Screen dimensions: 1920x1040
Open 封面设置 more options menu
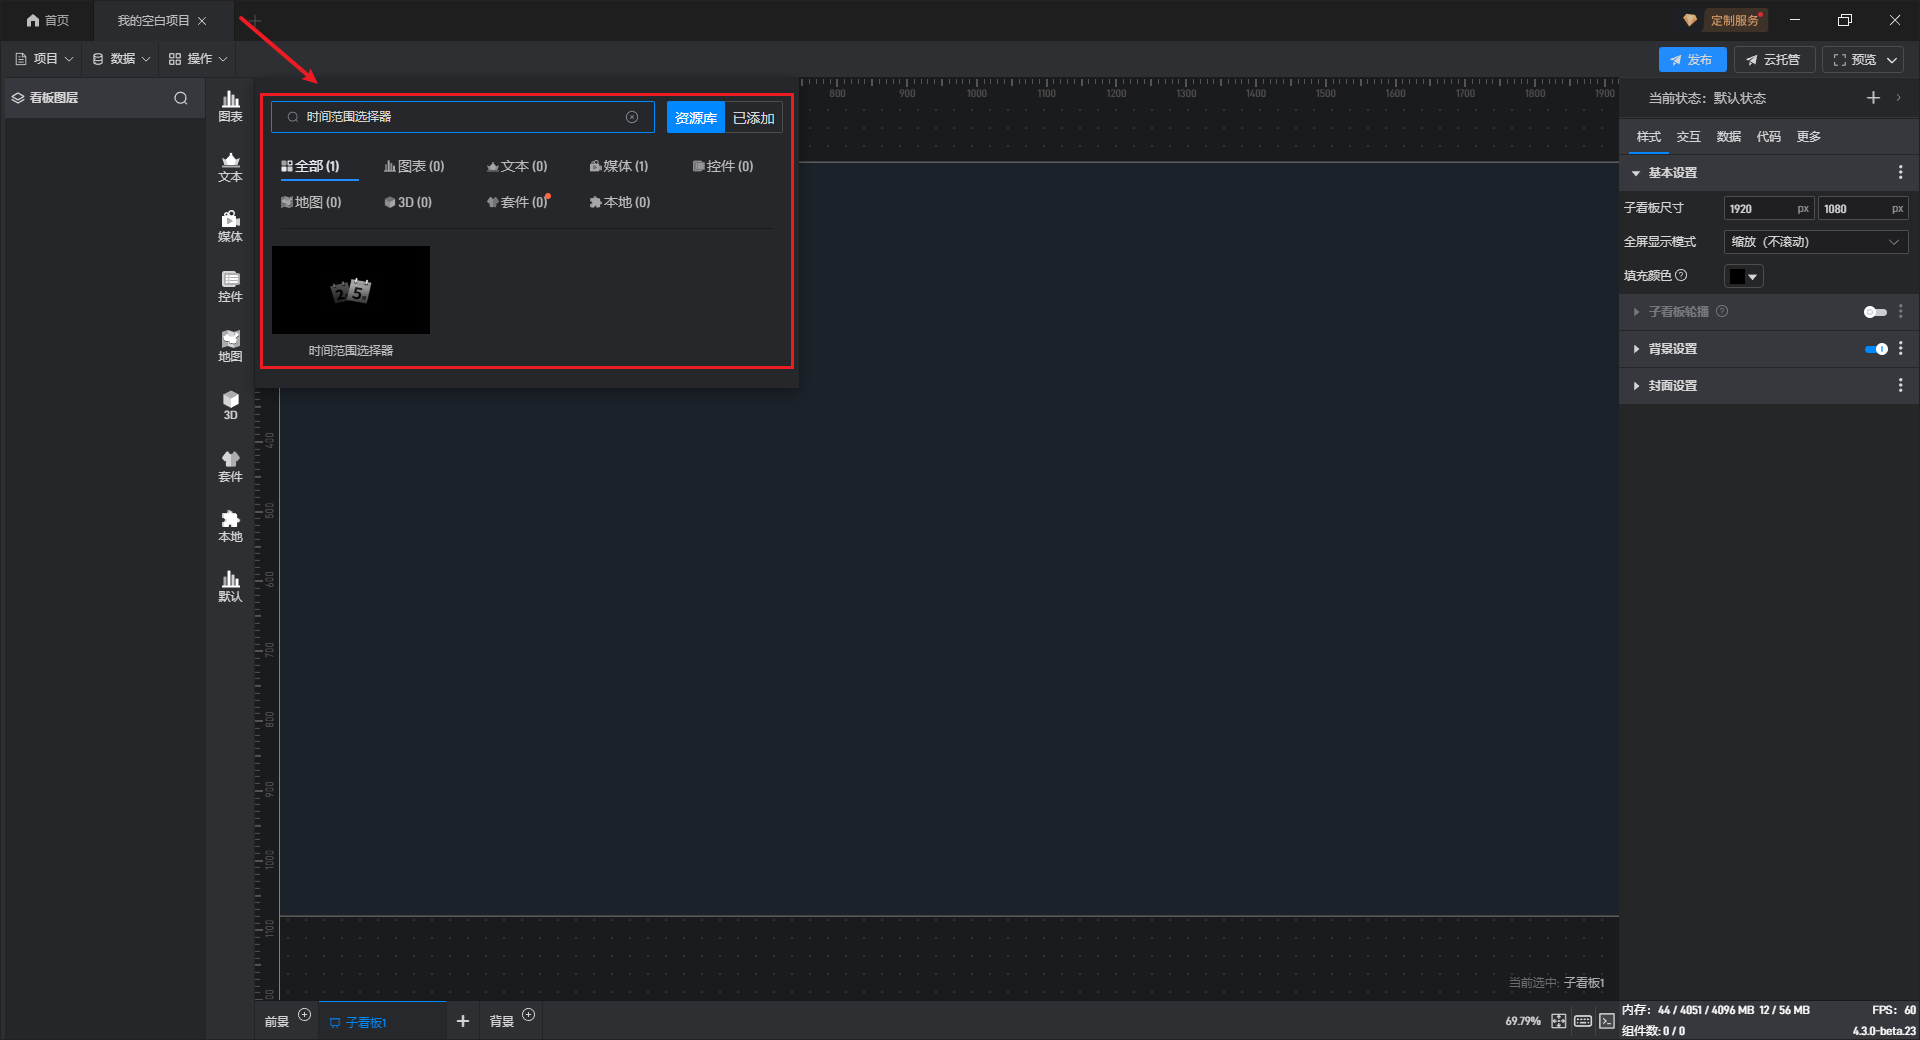click(x=1900, y=385)
